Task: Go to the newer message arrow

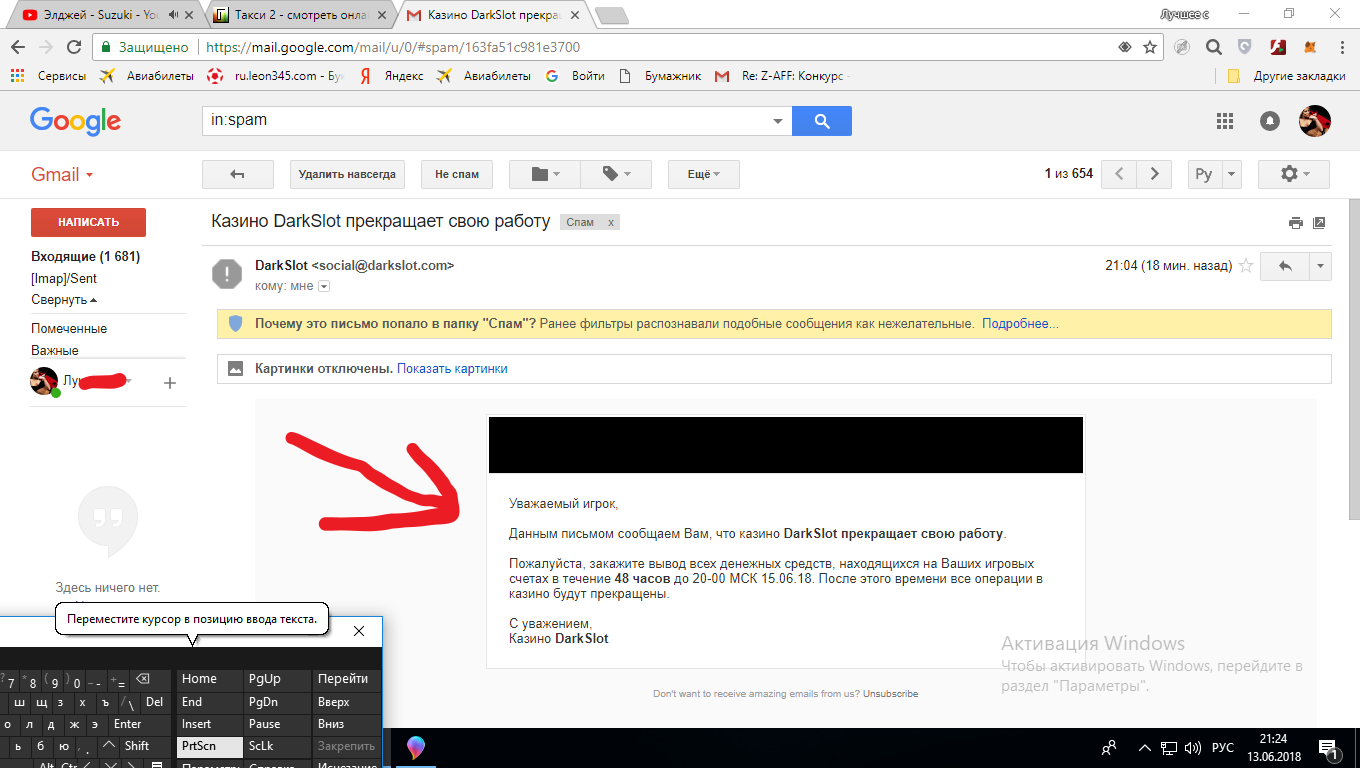Action: (x=1120, y=174)
